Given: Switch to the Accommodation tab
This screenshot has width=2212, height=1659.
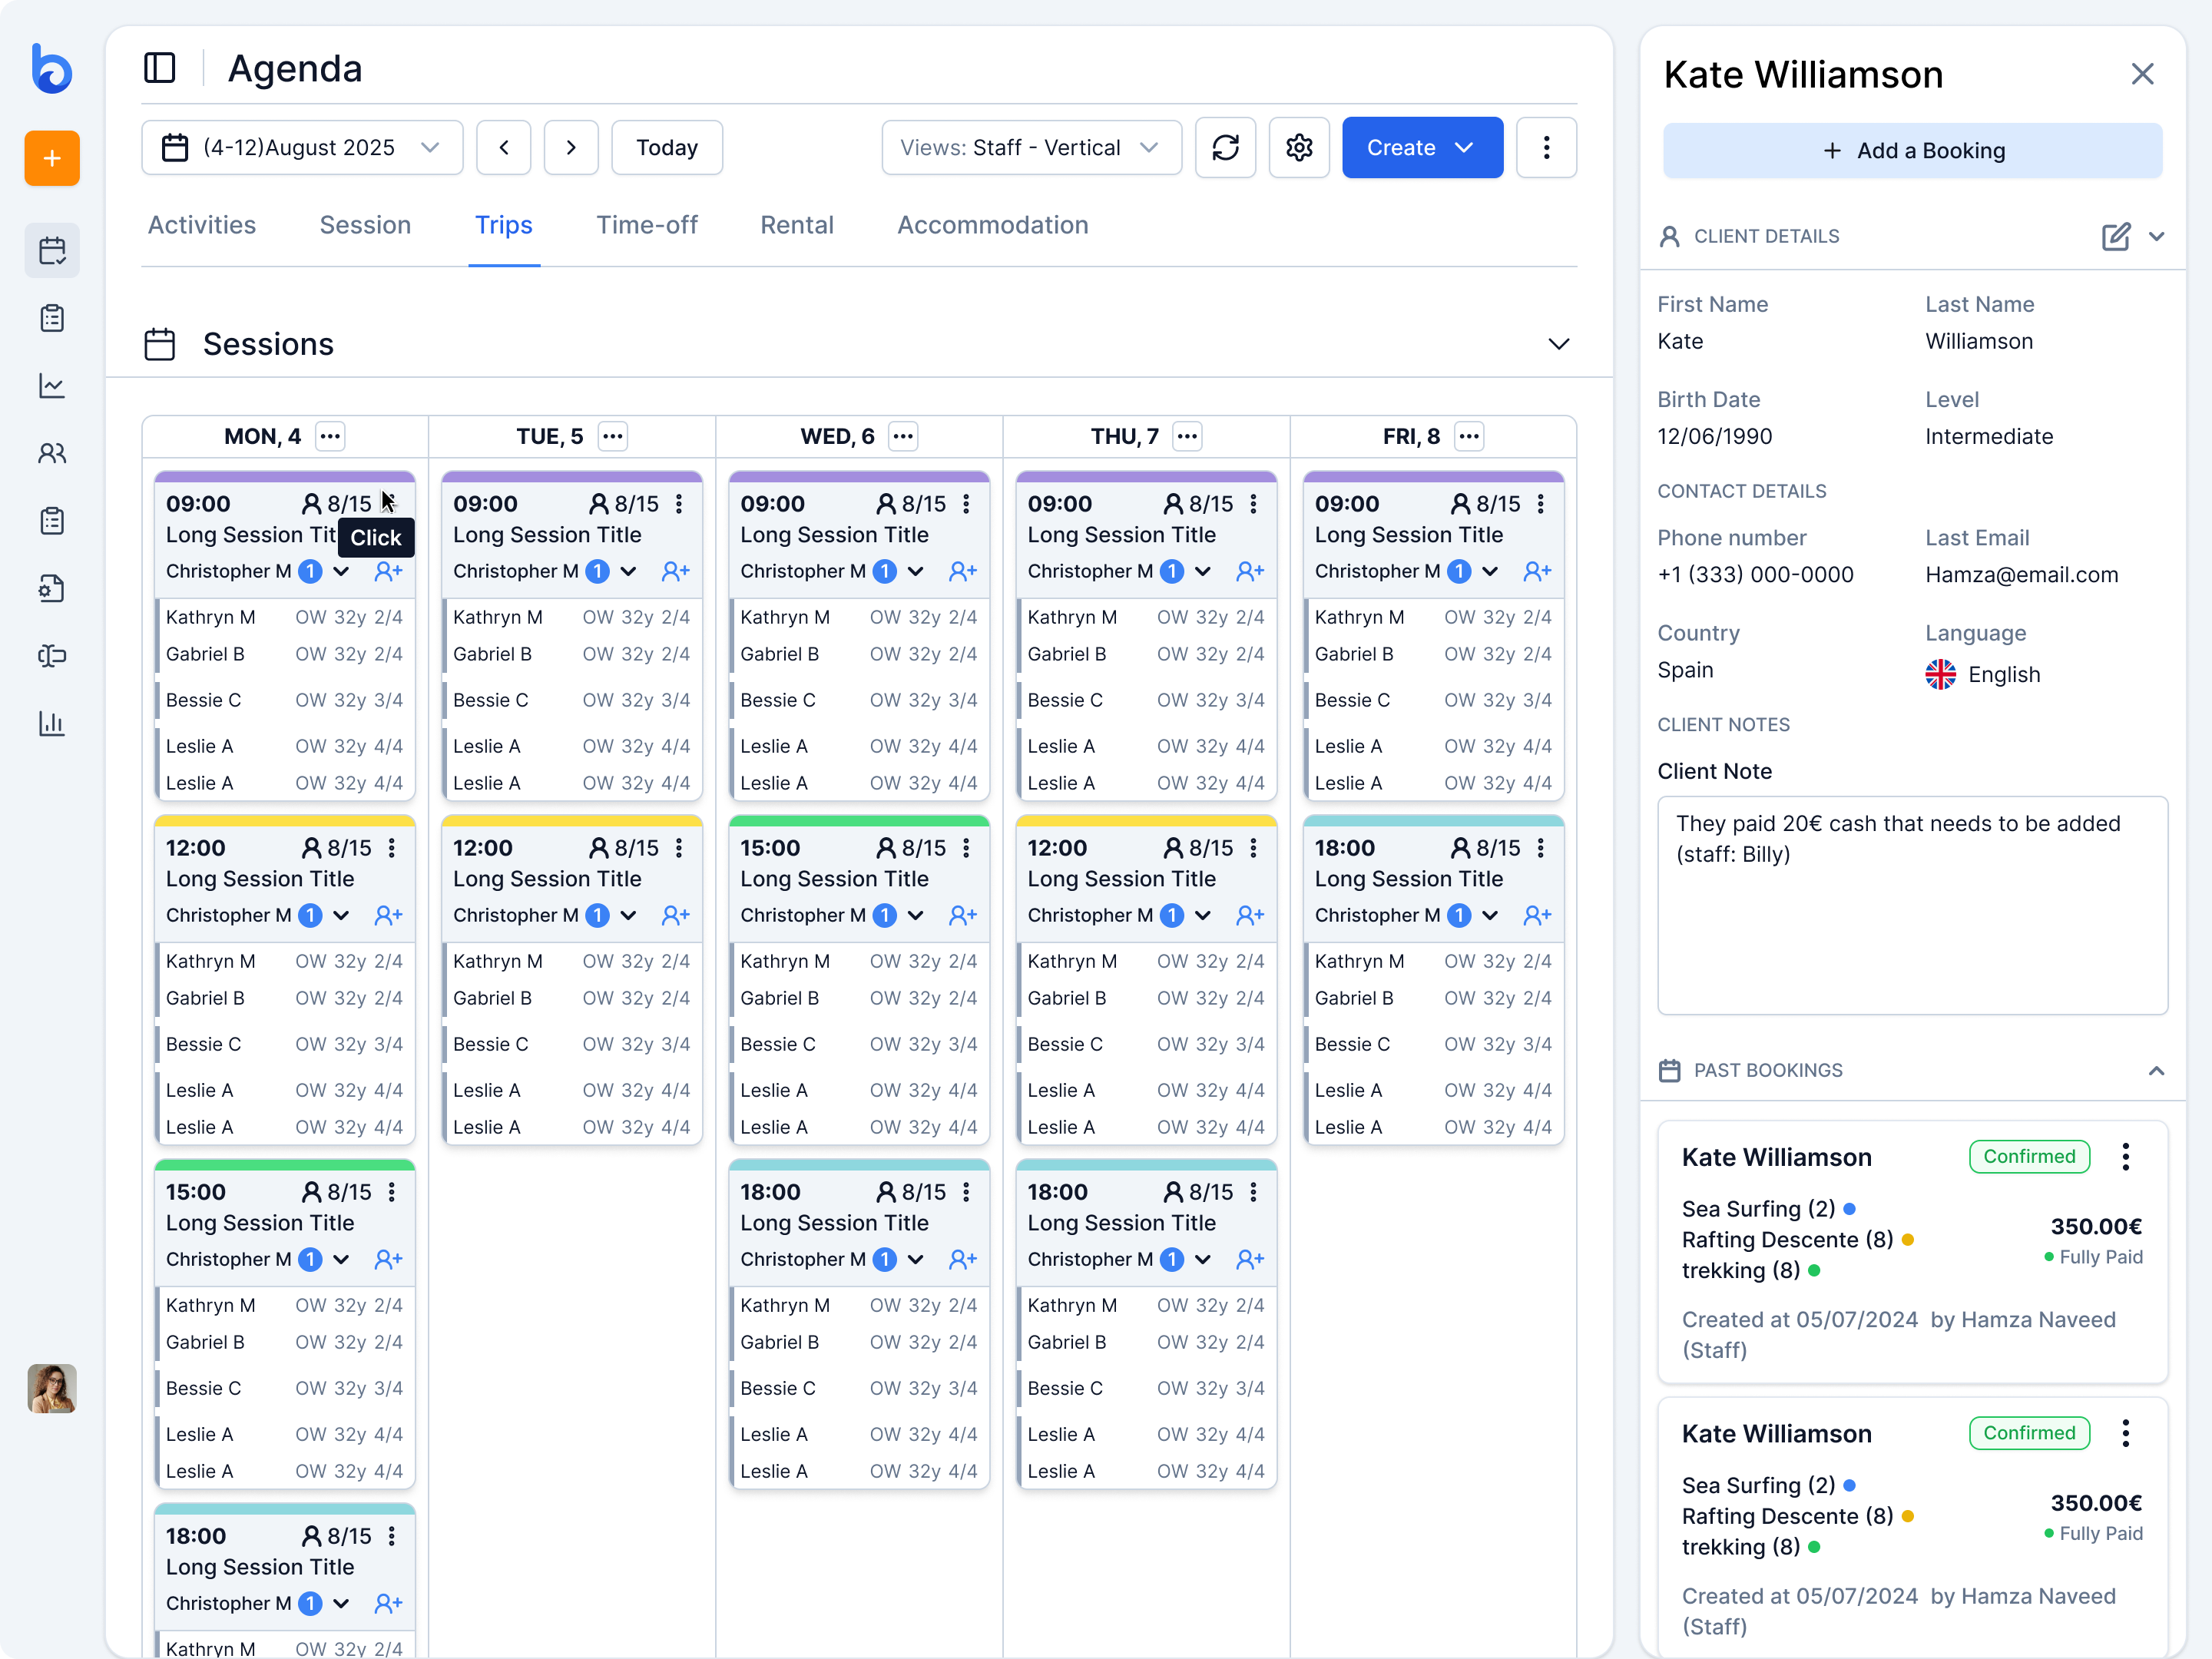Looking at the screenshot, I should pos(992,225).
